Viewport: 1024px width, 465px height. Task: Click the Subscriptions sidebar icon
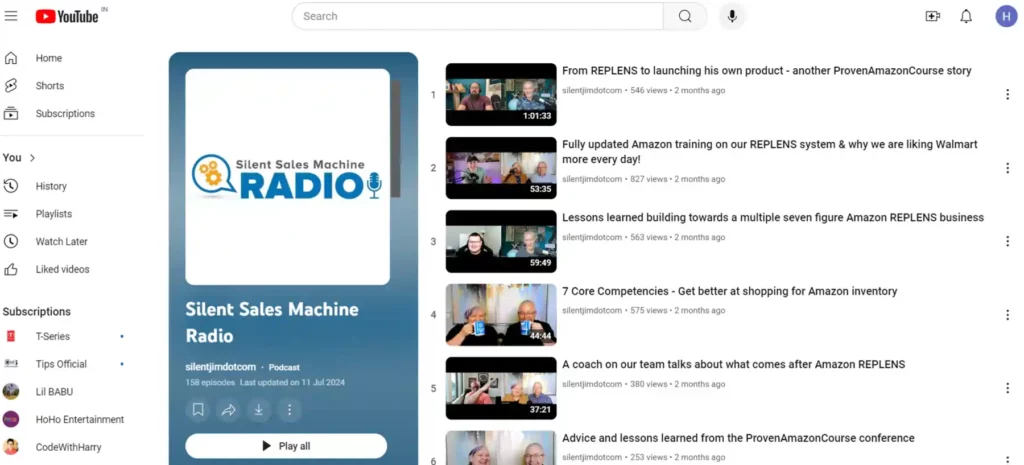(x=11, y=114)
